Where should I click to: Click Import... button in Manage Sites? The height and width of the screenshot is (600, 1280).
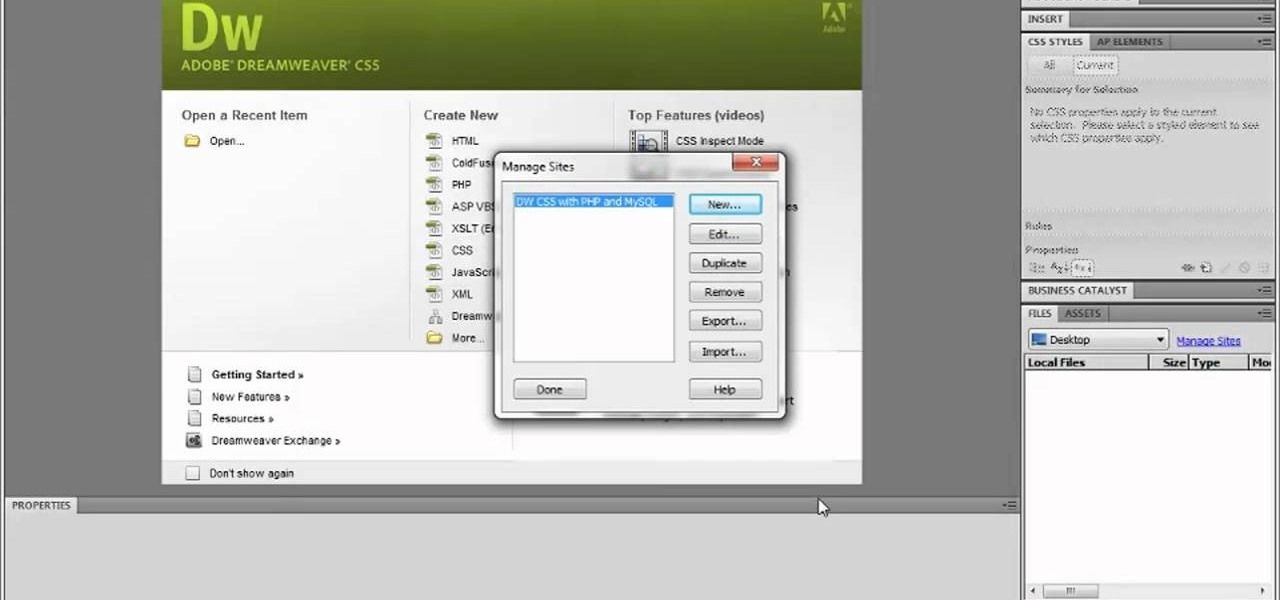click(x=725, y=352)
